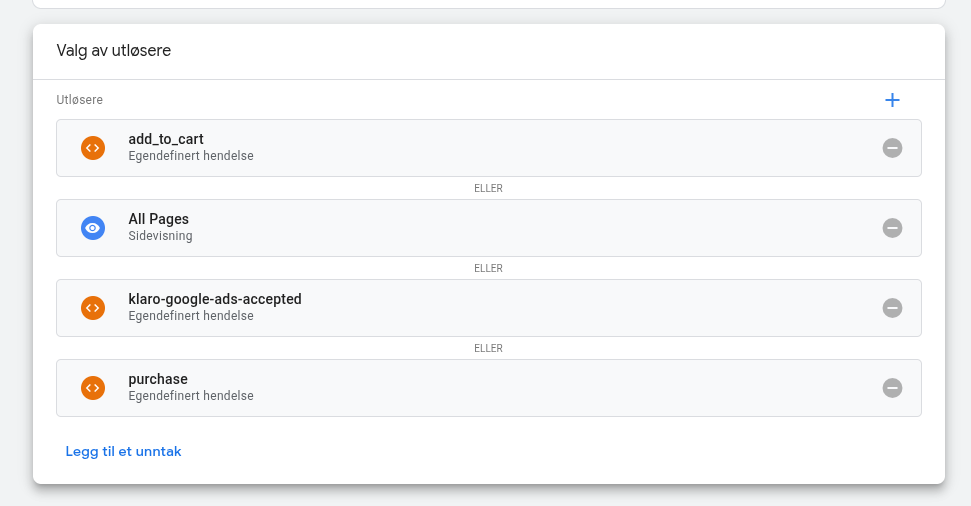Open the add_to_cart trigger name
This screenshot has height=506, width=971.
166,139
